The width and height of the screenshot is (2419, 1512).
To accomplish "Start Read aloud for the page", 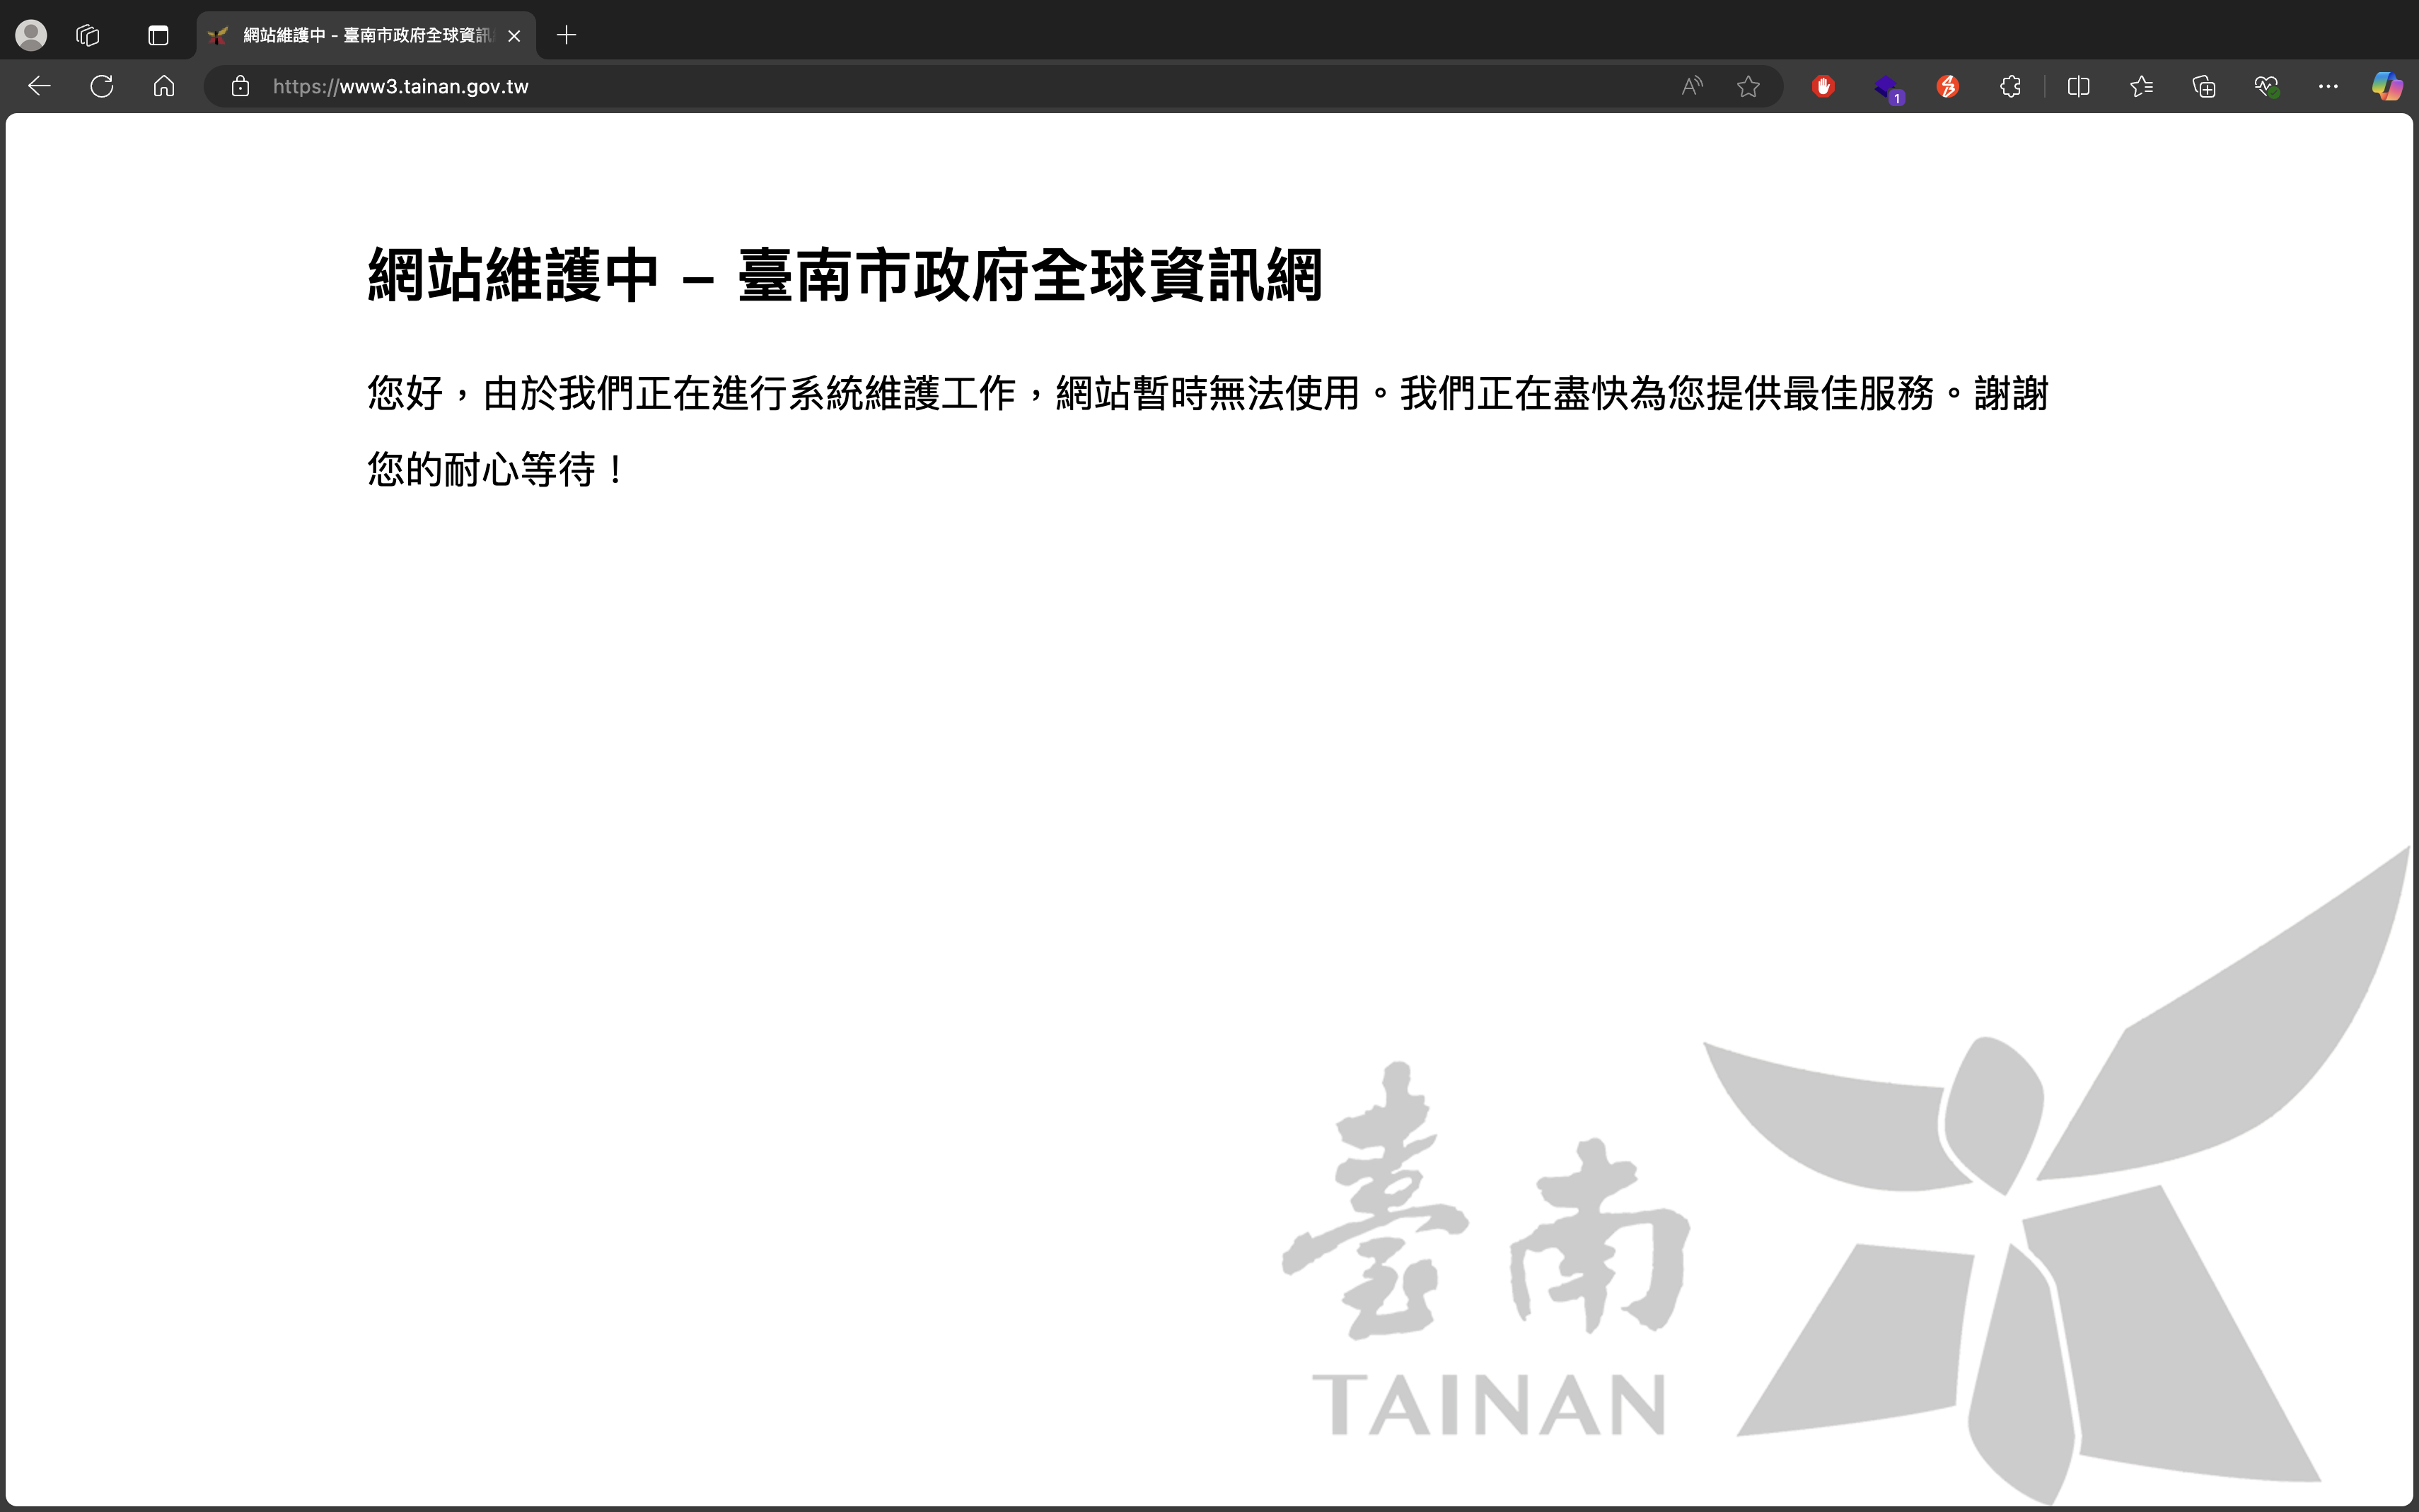I will click(1691, 86).
